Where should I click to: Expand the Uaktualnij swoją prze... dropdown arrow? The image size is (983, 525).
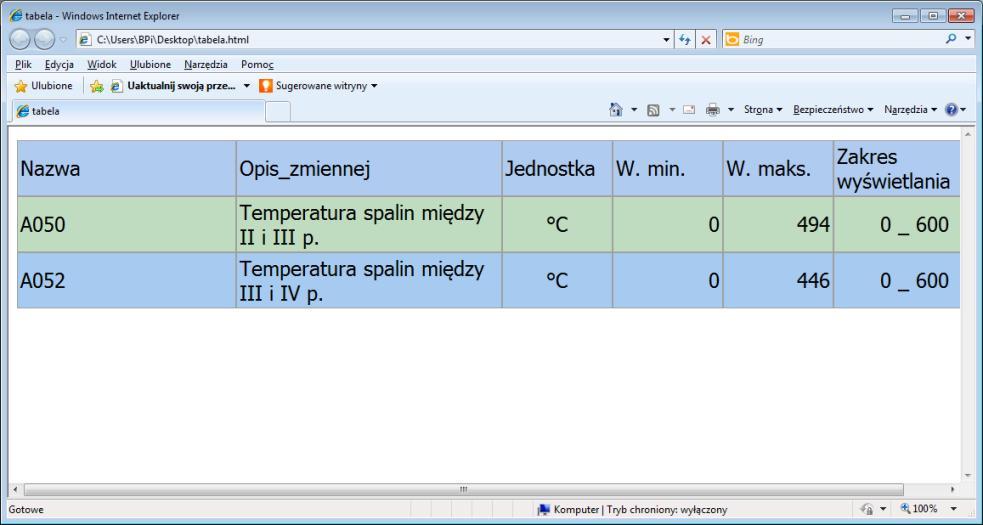point(246,86)
